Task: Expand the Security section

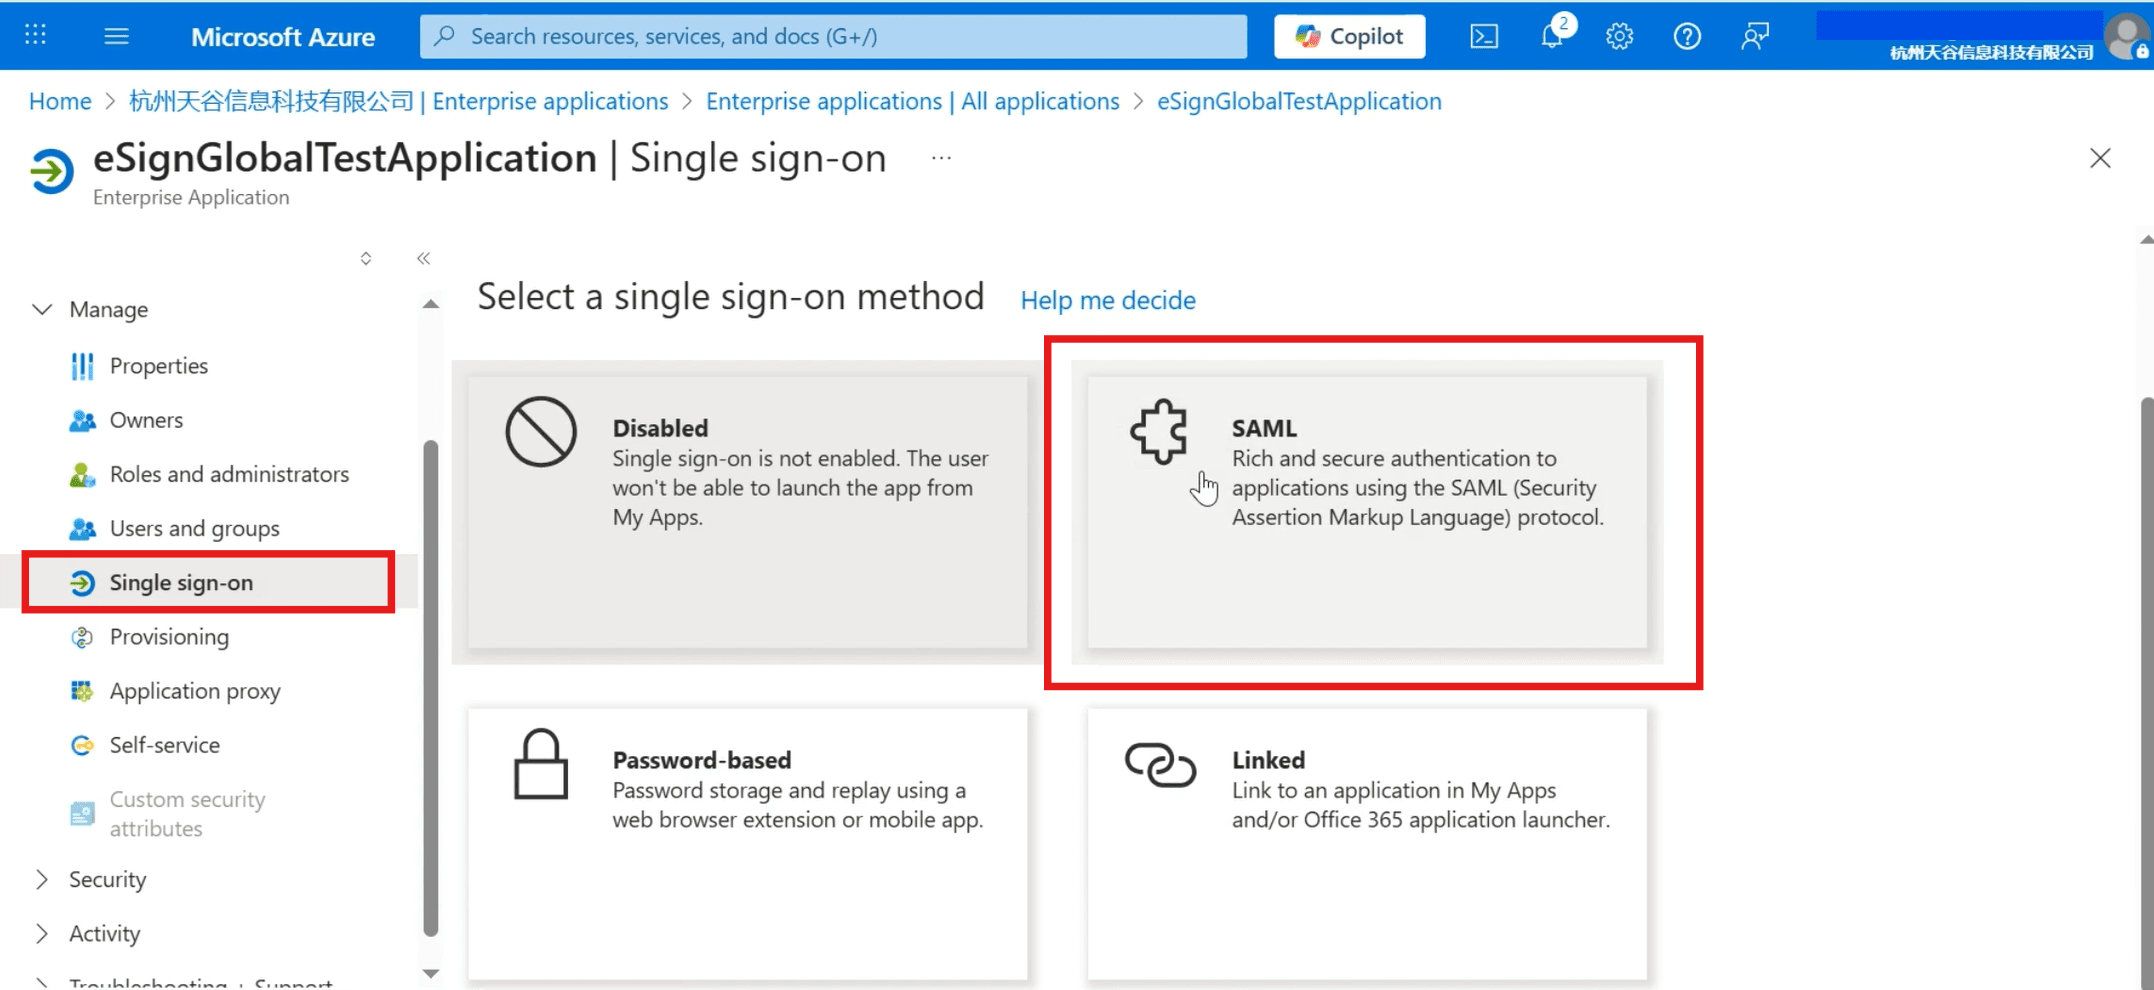Action: coord(90,879)
